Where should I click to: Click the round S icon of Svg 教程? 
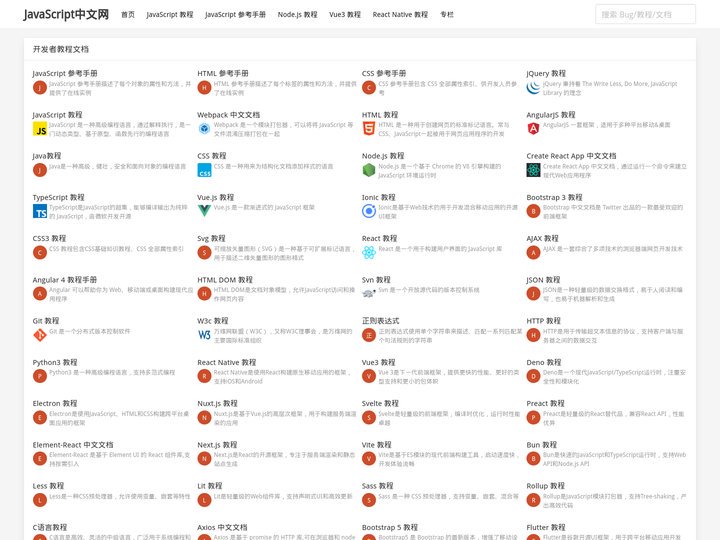coord(204,252)
